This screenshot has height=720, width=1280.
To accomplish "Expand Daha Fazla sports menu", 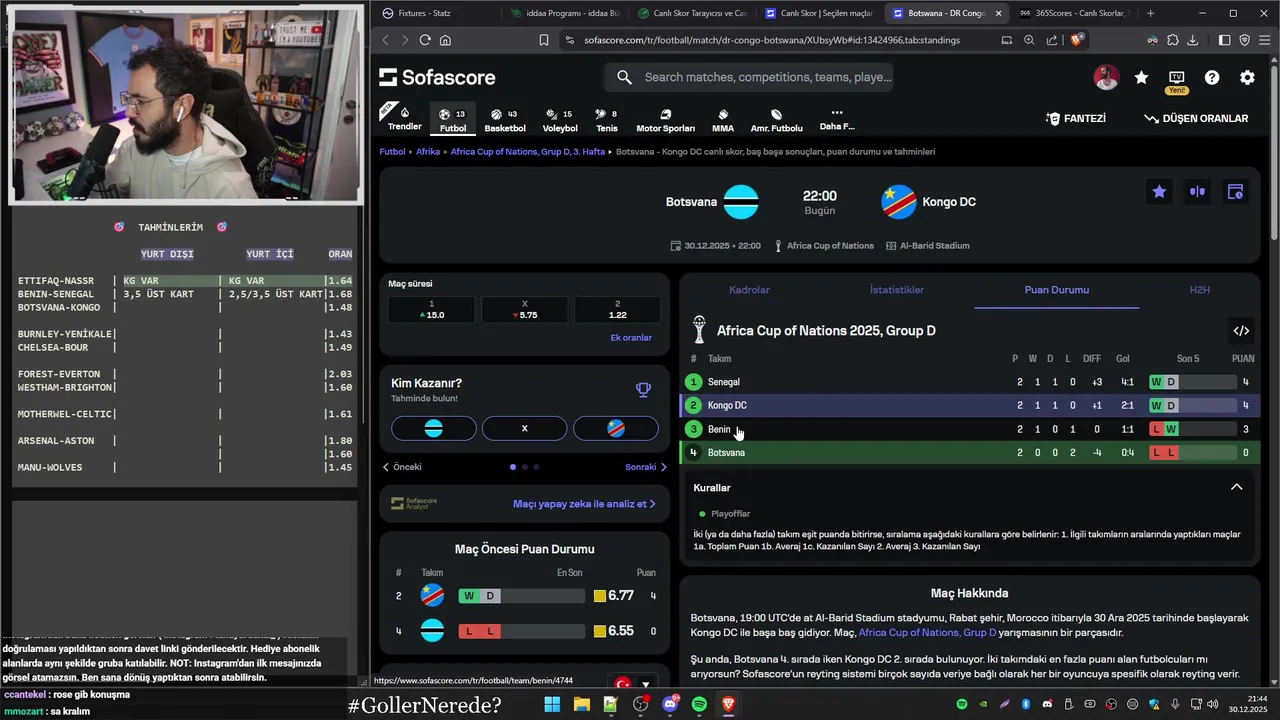I will click(x=837, y=119).
